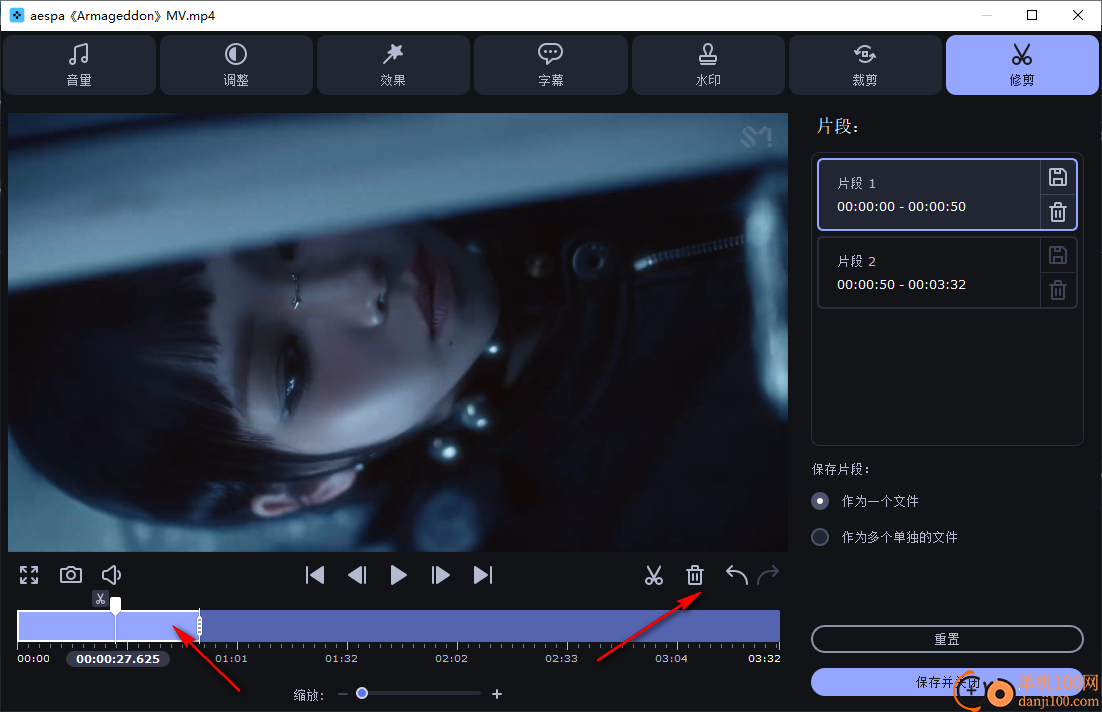Viewport: 1102px width, 712px height.
Task: Jump to the next segment end
Action: click(x=483, y=575)
